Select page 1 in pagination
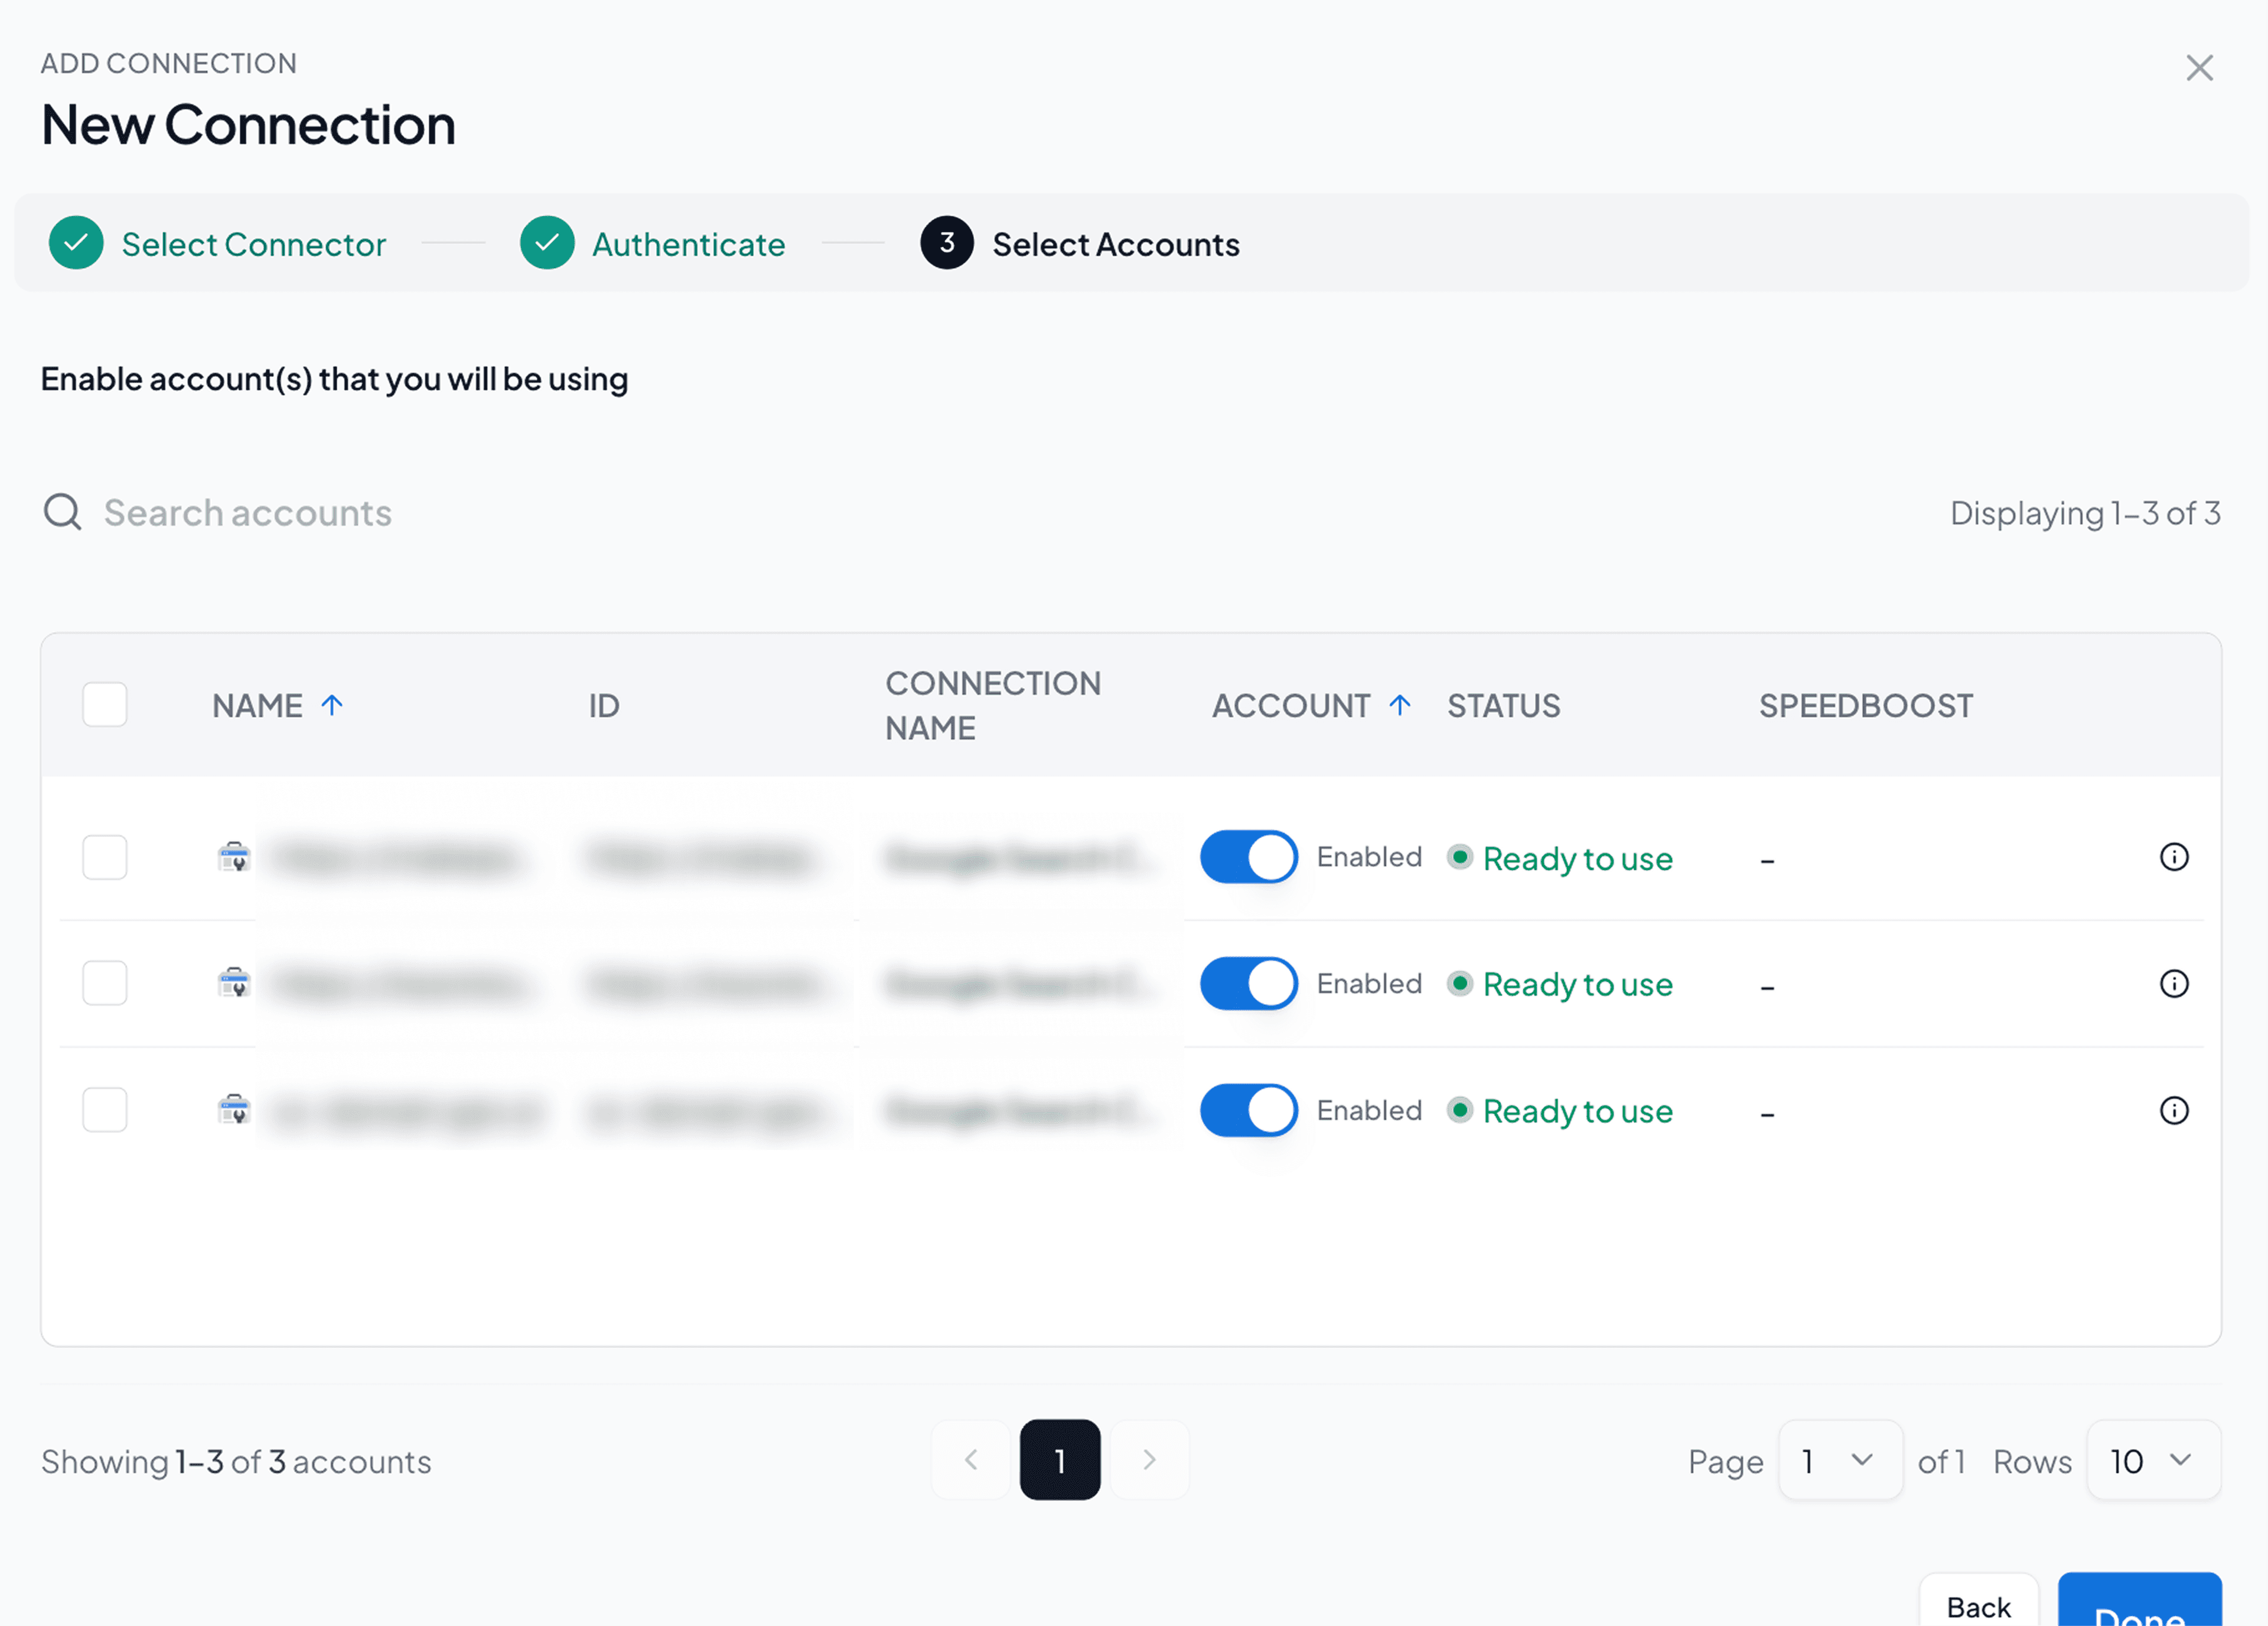Image resolution: width=2268 pixels, height=1626 pixels. 1060,1460
